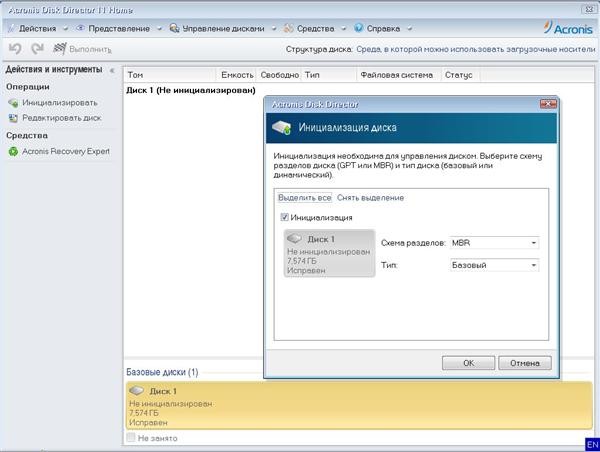This screenshot has width=600, height=452.
Task: Choose Редактировать диск operation link
Action: click(x=62, y=118)
